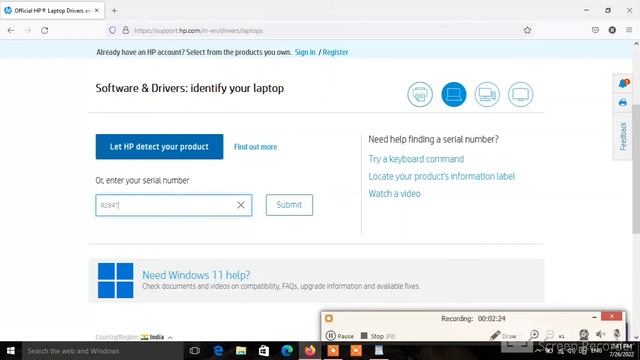640x360 pixels.
Task: Open the Firefox account icon
Action: click(612, 30)
